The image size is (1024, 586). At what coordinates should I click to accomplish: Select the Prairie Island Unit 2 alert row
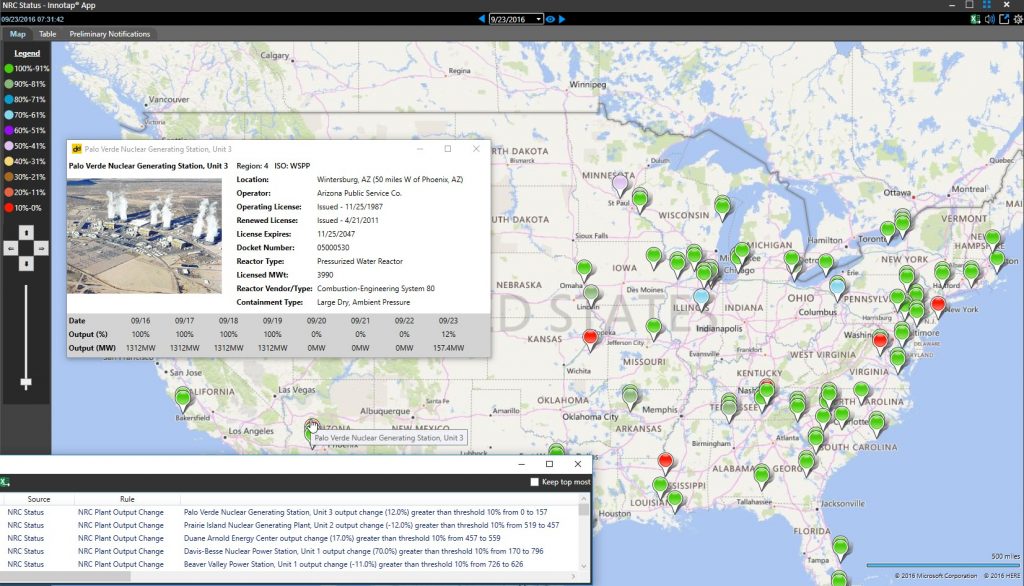click(x=291, y=525)
